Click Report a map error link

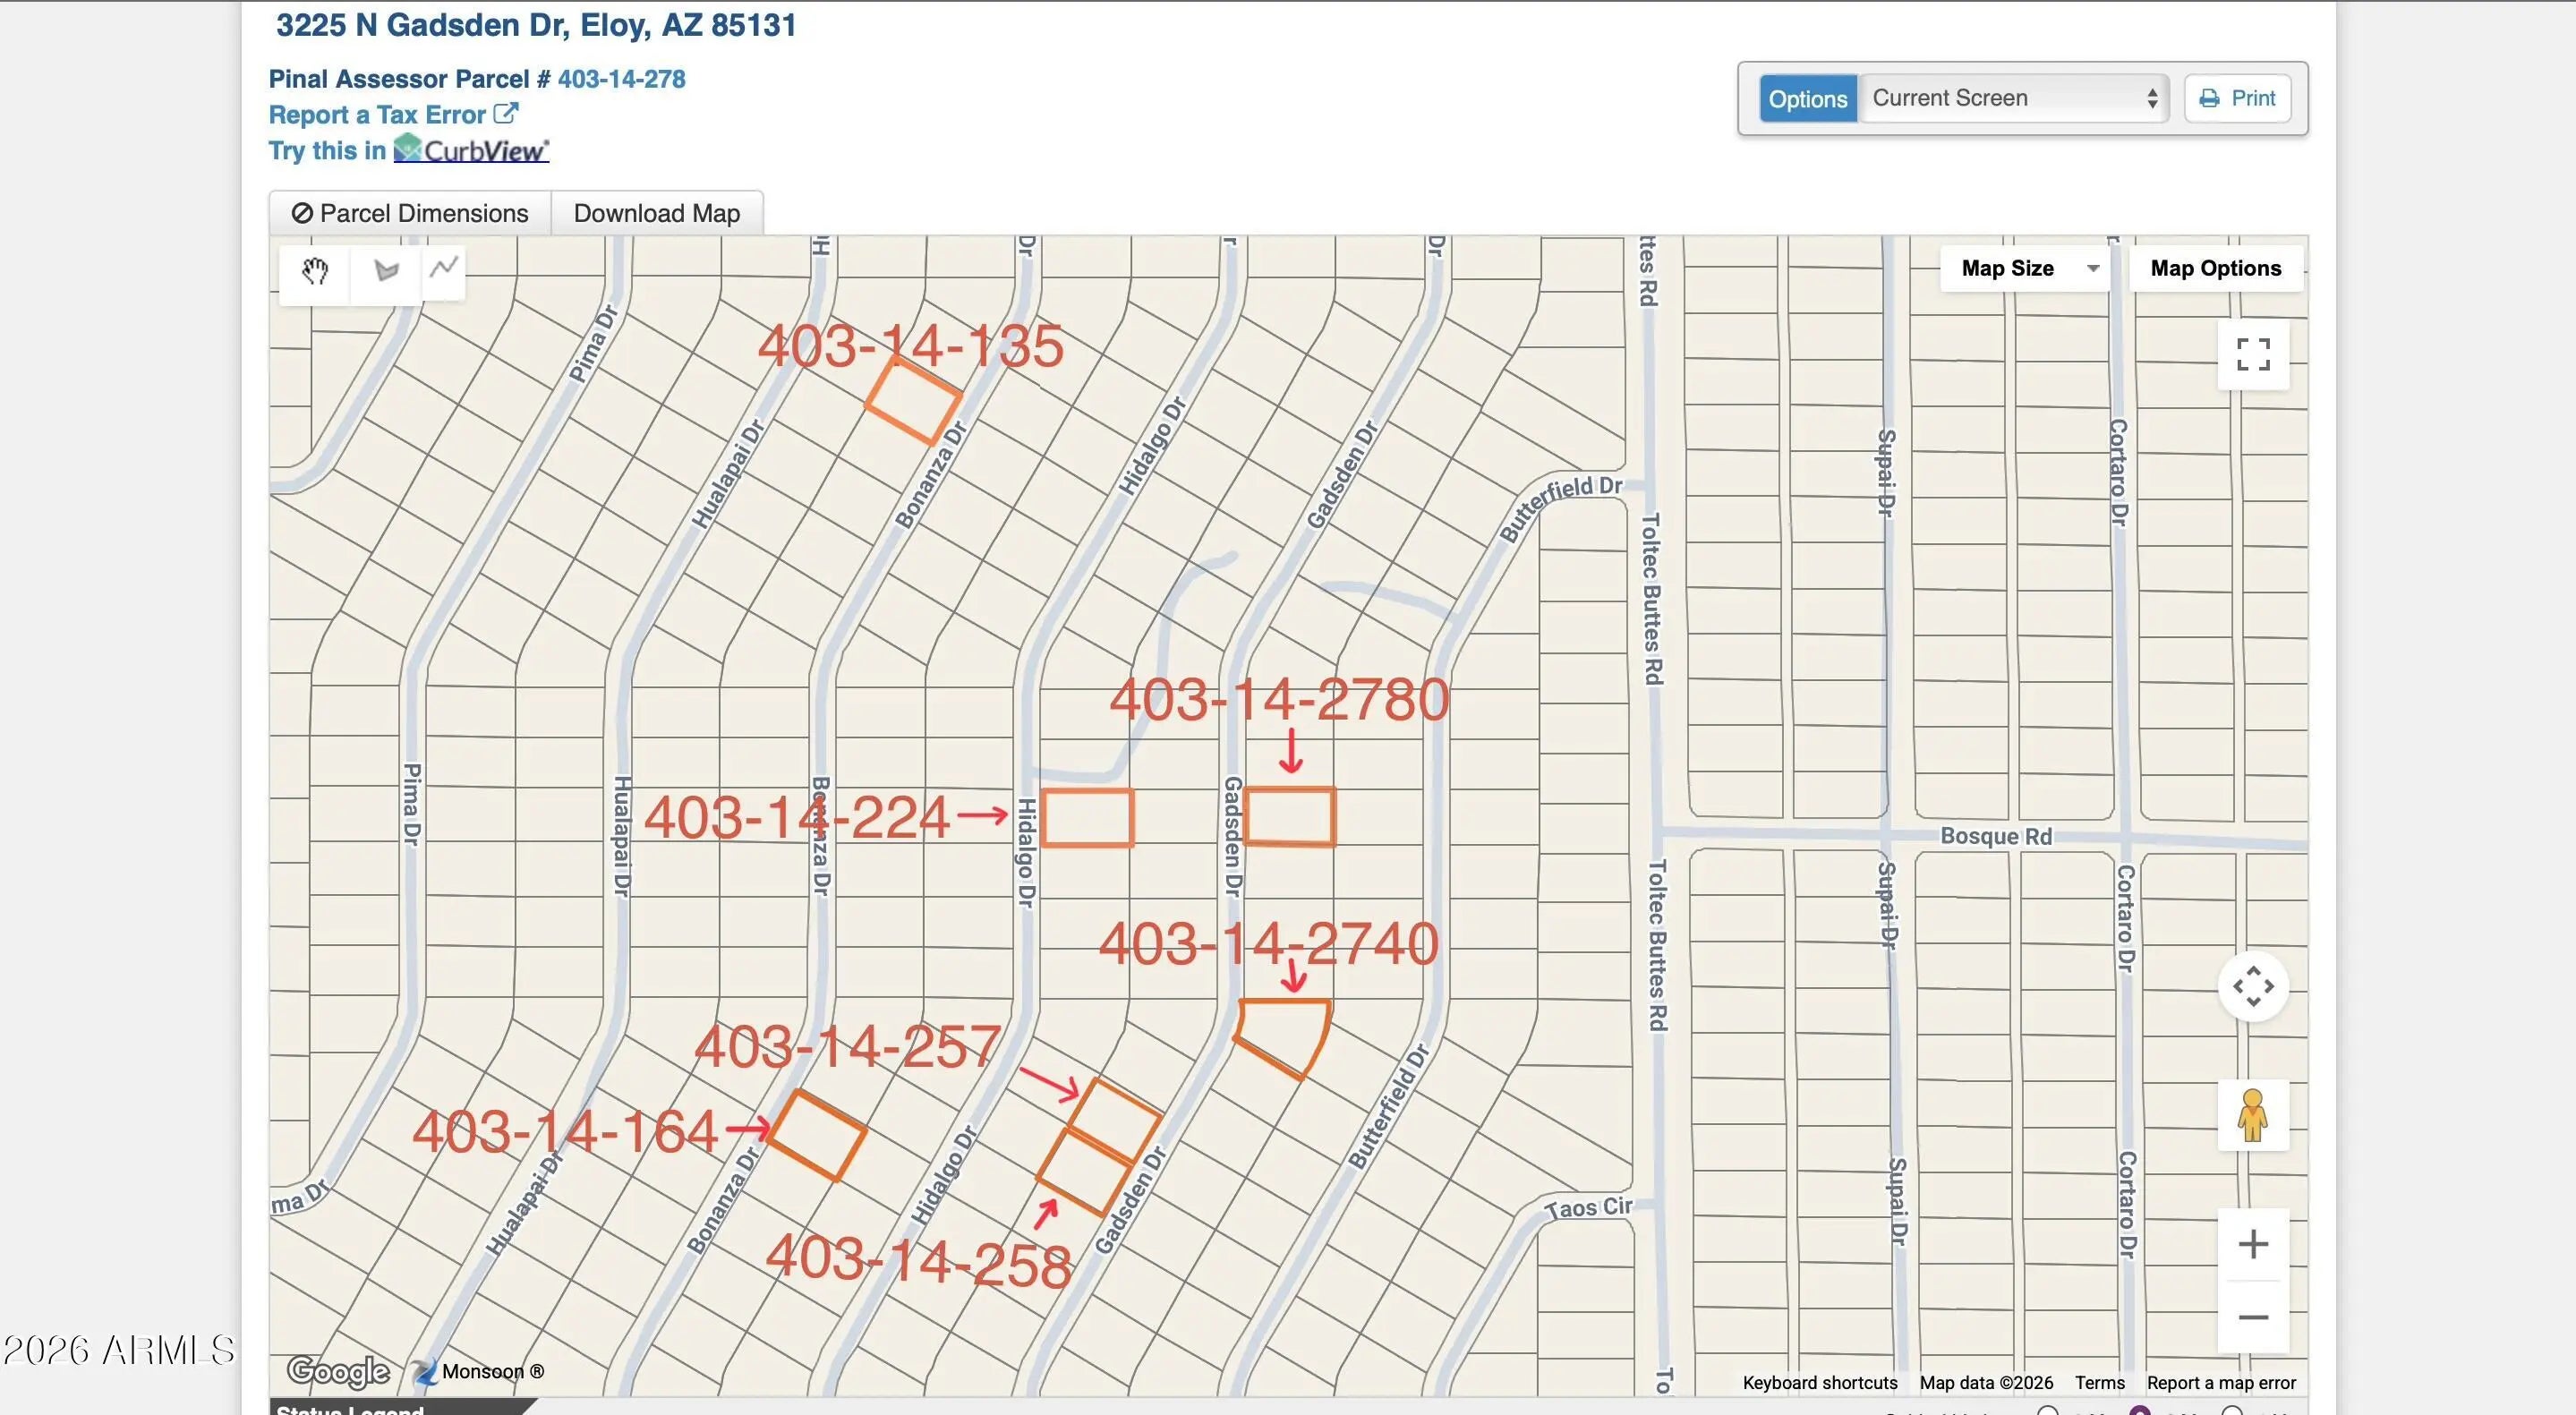tap(2220, 1383)
